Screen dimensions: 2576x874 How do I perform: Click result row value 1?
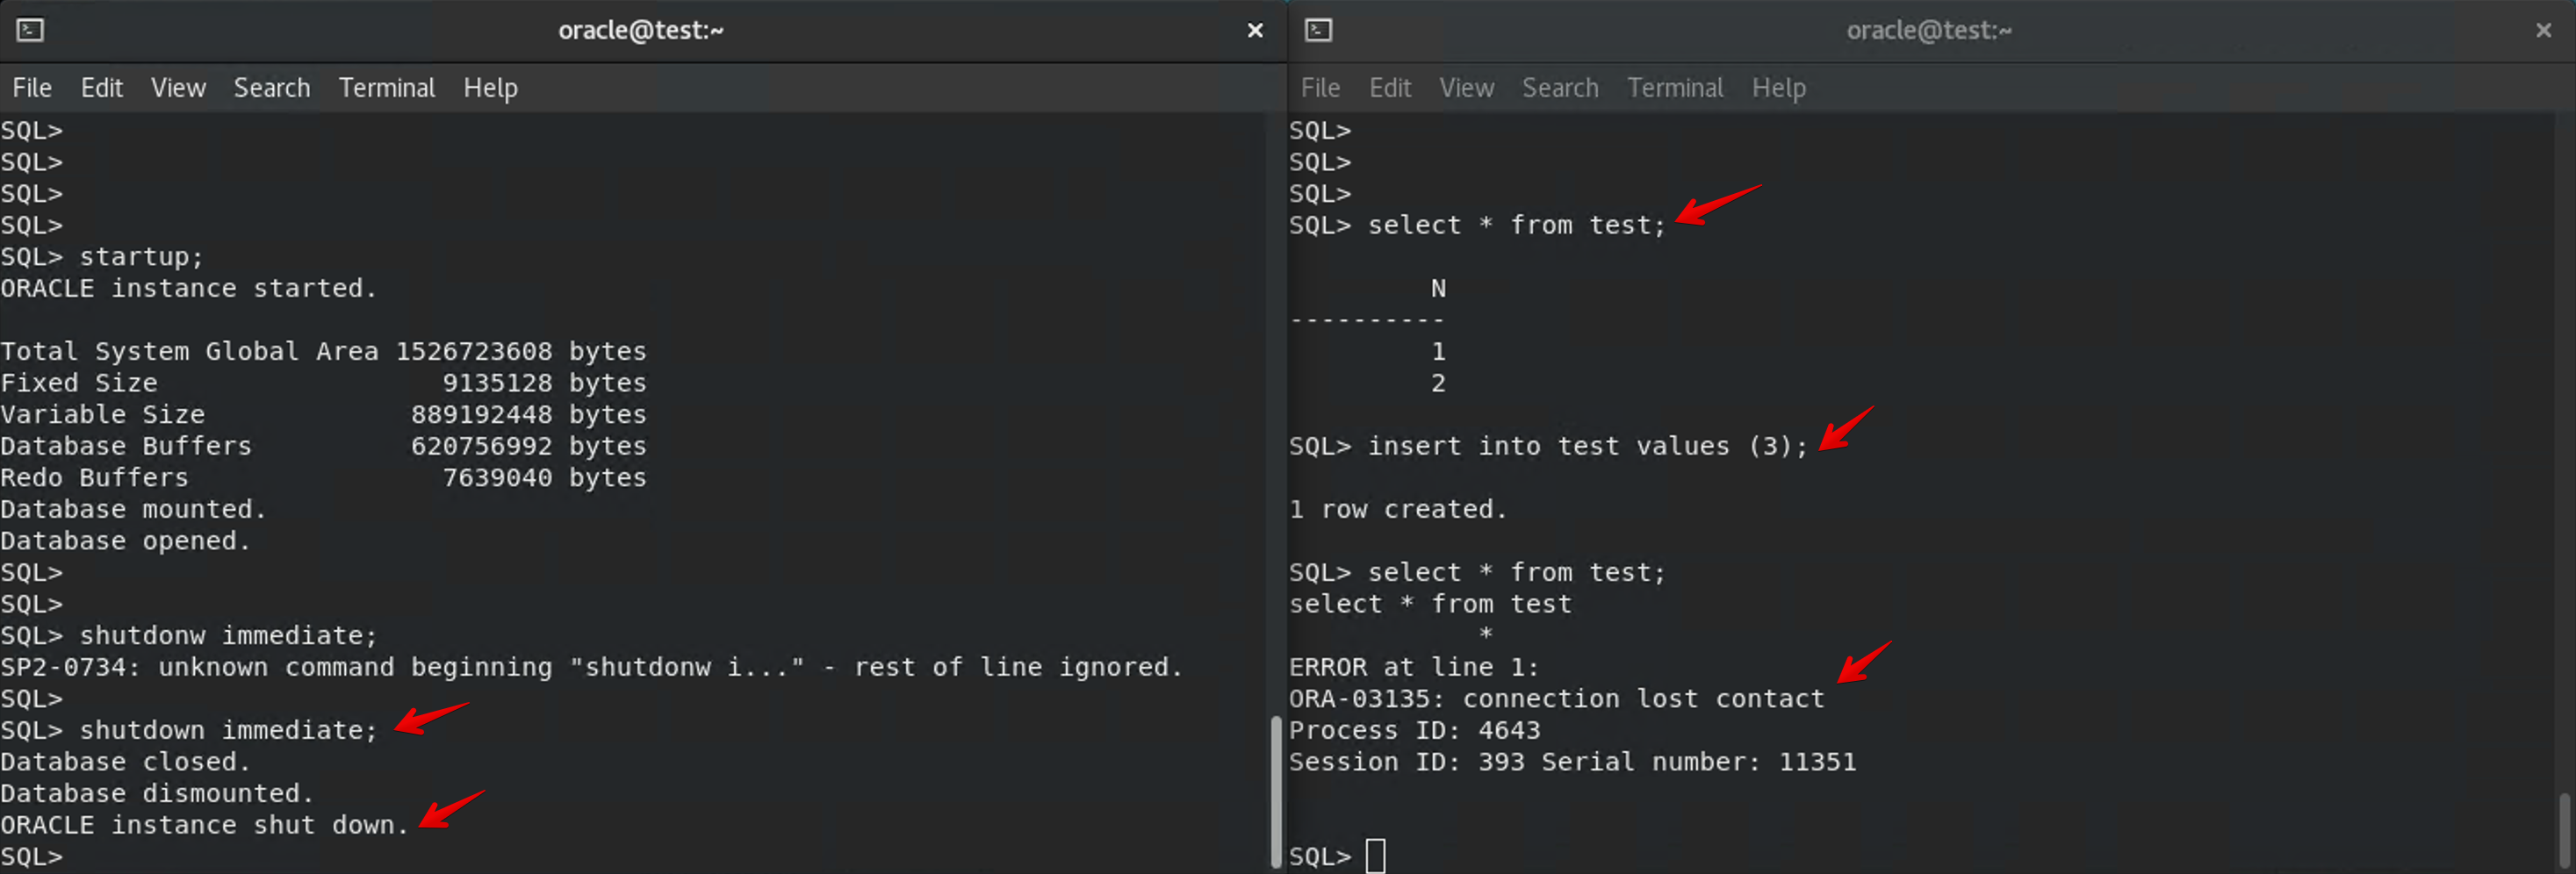click(x=1438, y=352)
